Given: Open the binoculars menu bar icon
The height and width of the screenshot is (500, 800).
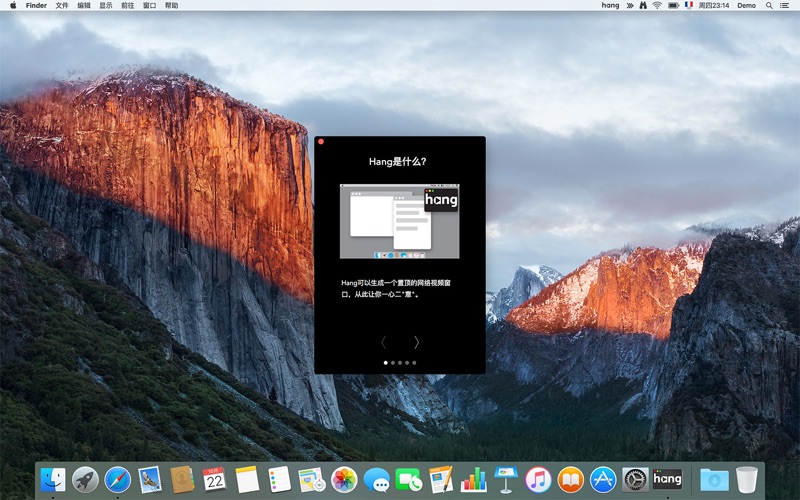Looking at the screenshot, I should tap(642, 6).
